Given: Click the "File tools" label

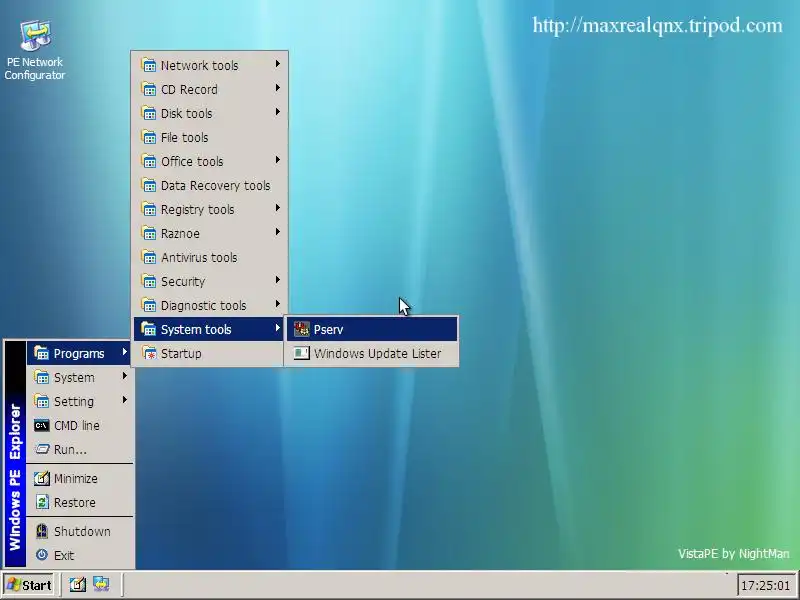Looking at the screenshot, I should pos(184,137).
